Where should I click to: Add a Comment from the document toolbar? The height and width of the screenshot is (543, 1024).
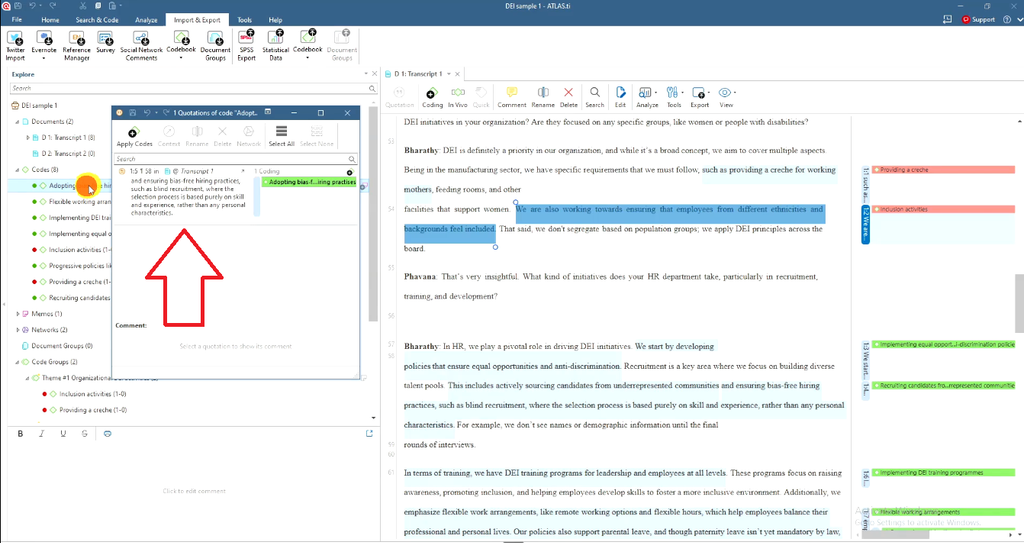pos(511,97)
